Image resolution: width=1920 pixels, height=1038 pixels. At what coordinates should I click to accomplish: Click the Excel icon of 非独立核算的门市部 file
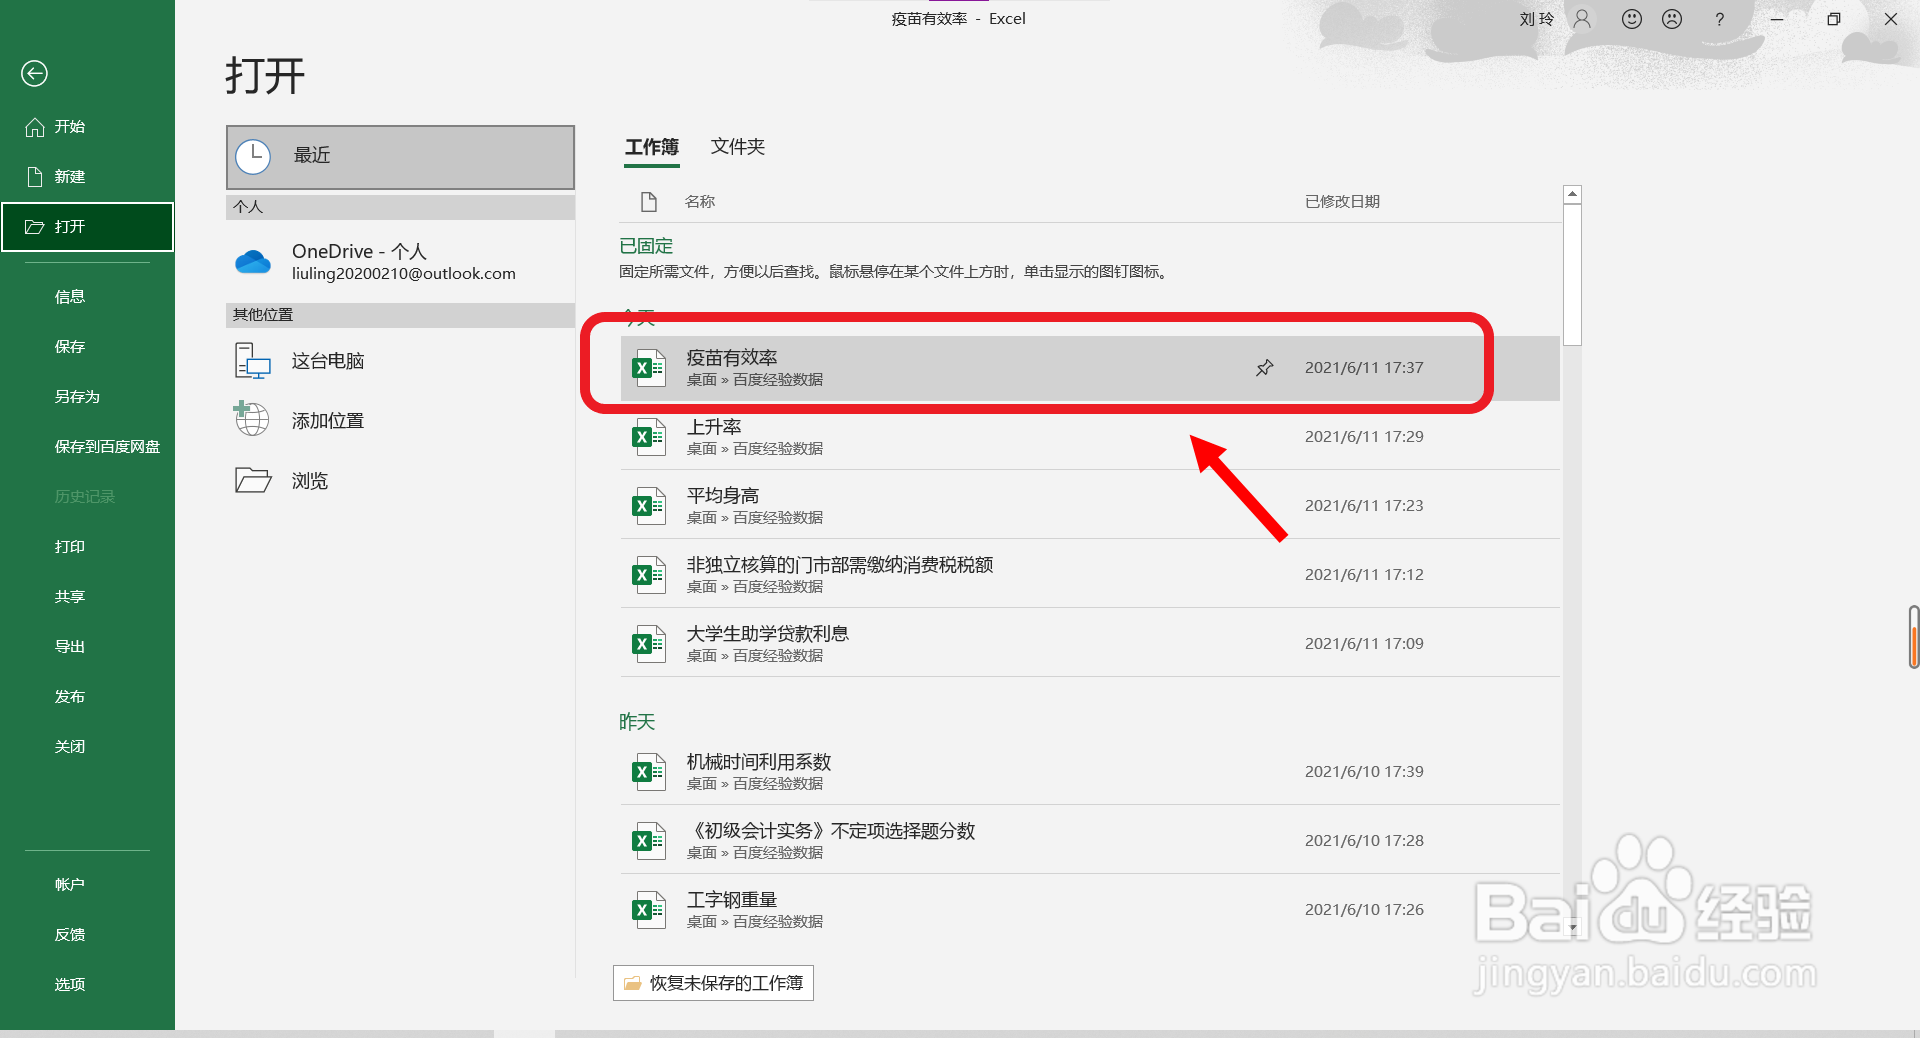pyautogui.click(x=649, y=575)
